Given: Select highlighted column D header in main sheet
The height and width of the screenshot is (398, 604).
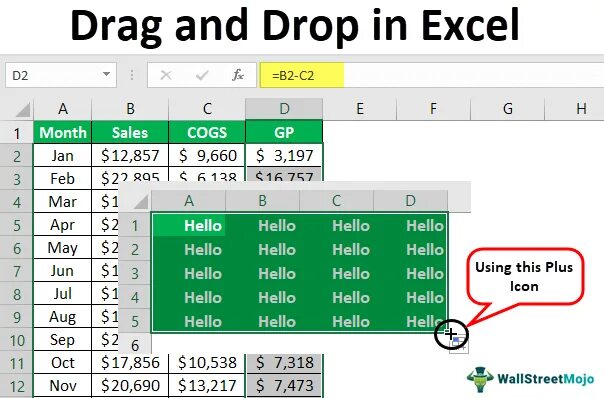Looking at the screenshot, I should [284, 109].
